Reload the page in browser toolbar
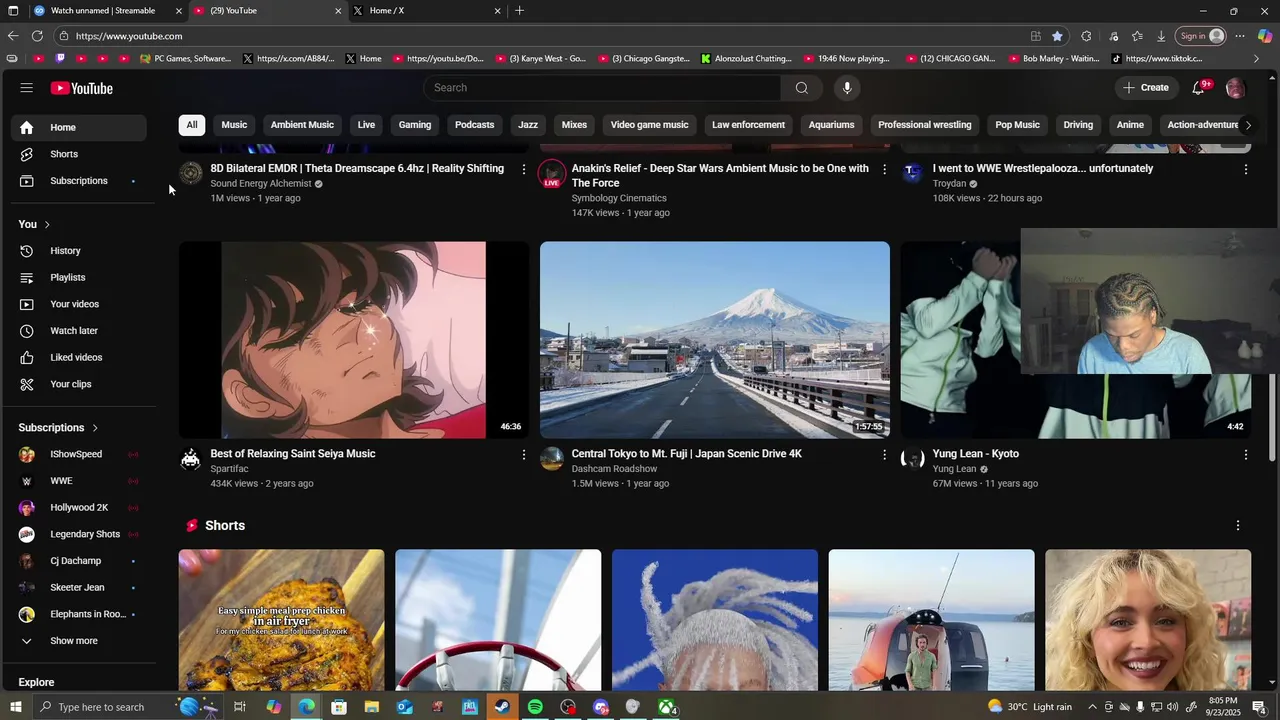Image resolution: width=1280 pixels, height=720 pixels. pos(37,36)
